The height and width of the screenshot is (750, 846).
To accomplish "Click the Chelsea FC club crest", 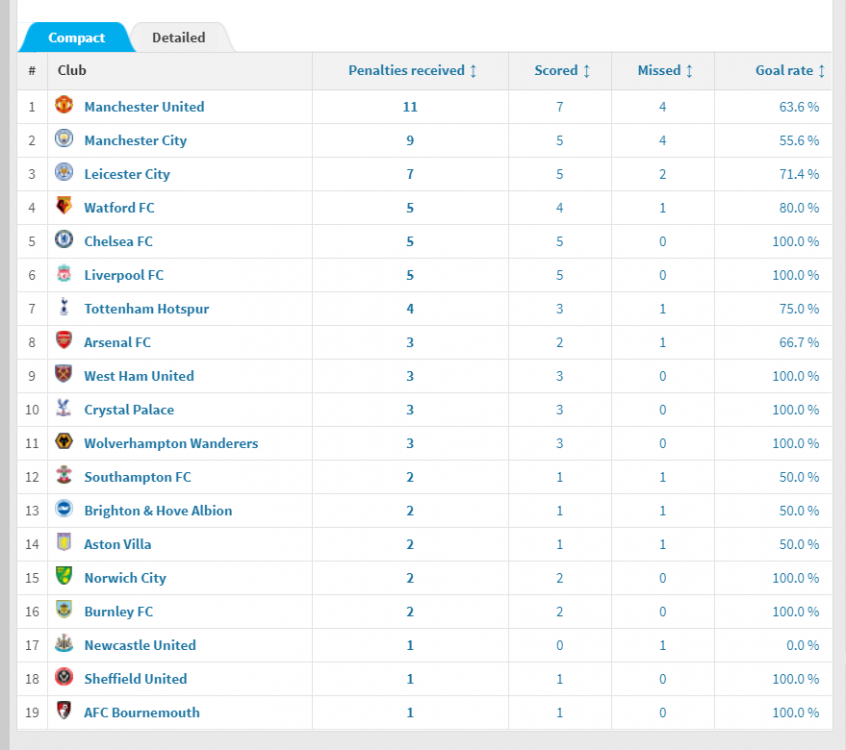I will [x=64, y=240].
